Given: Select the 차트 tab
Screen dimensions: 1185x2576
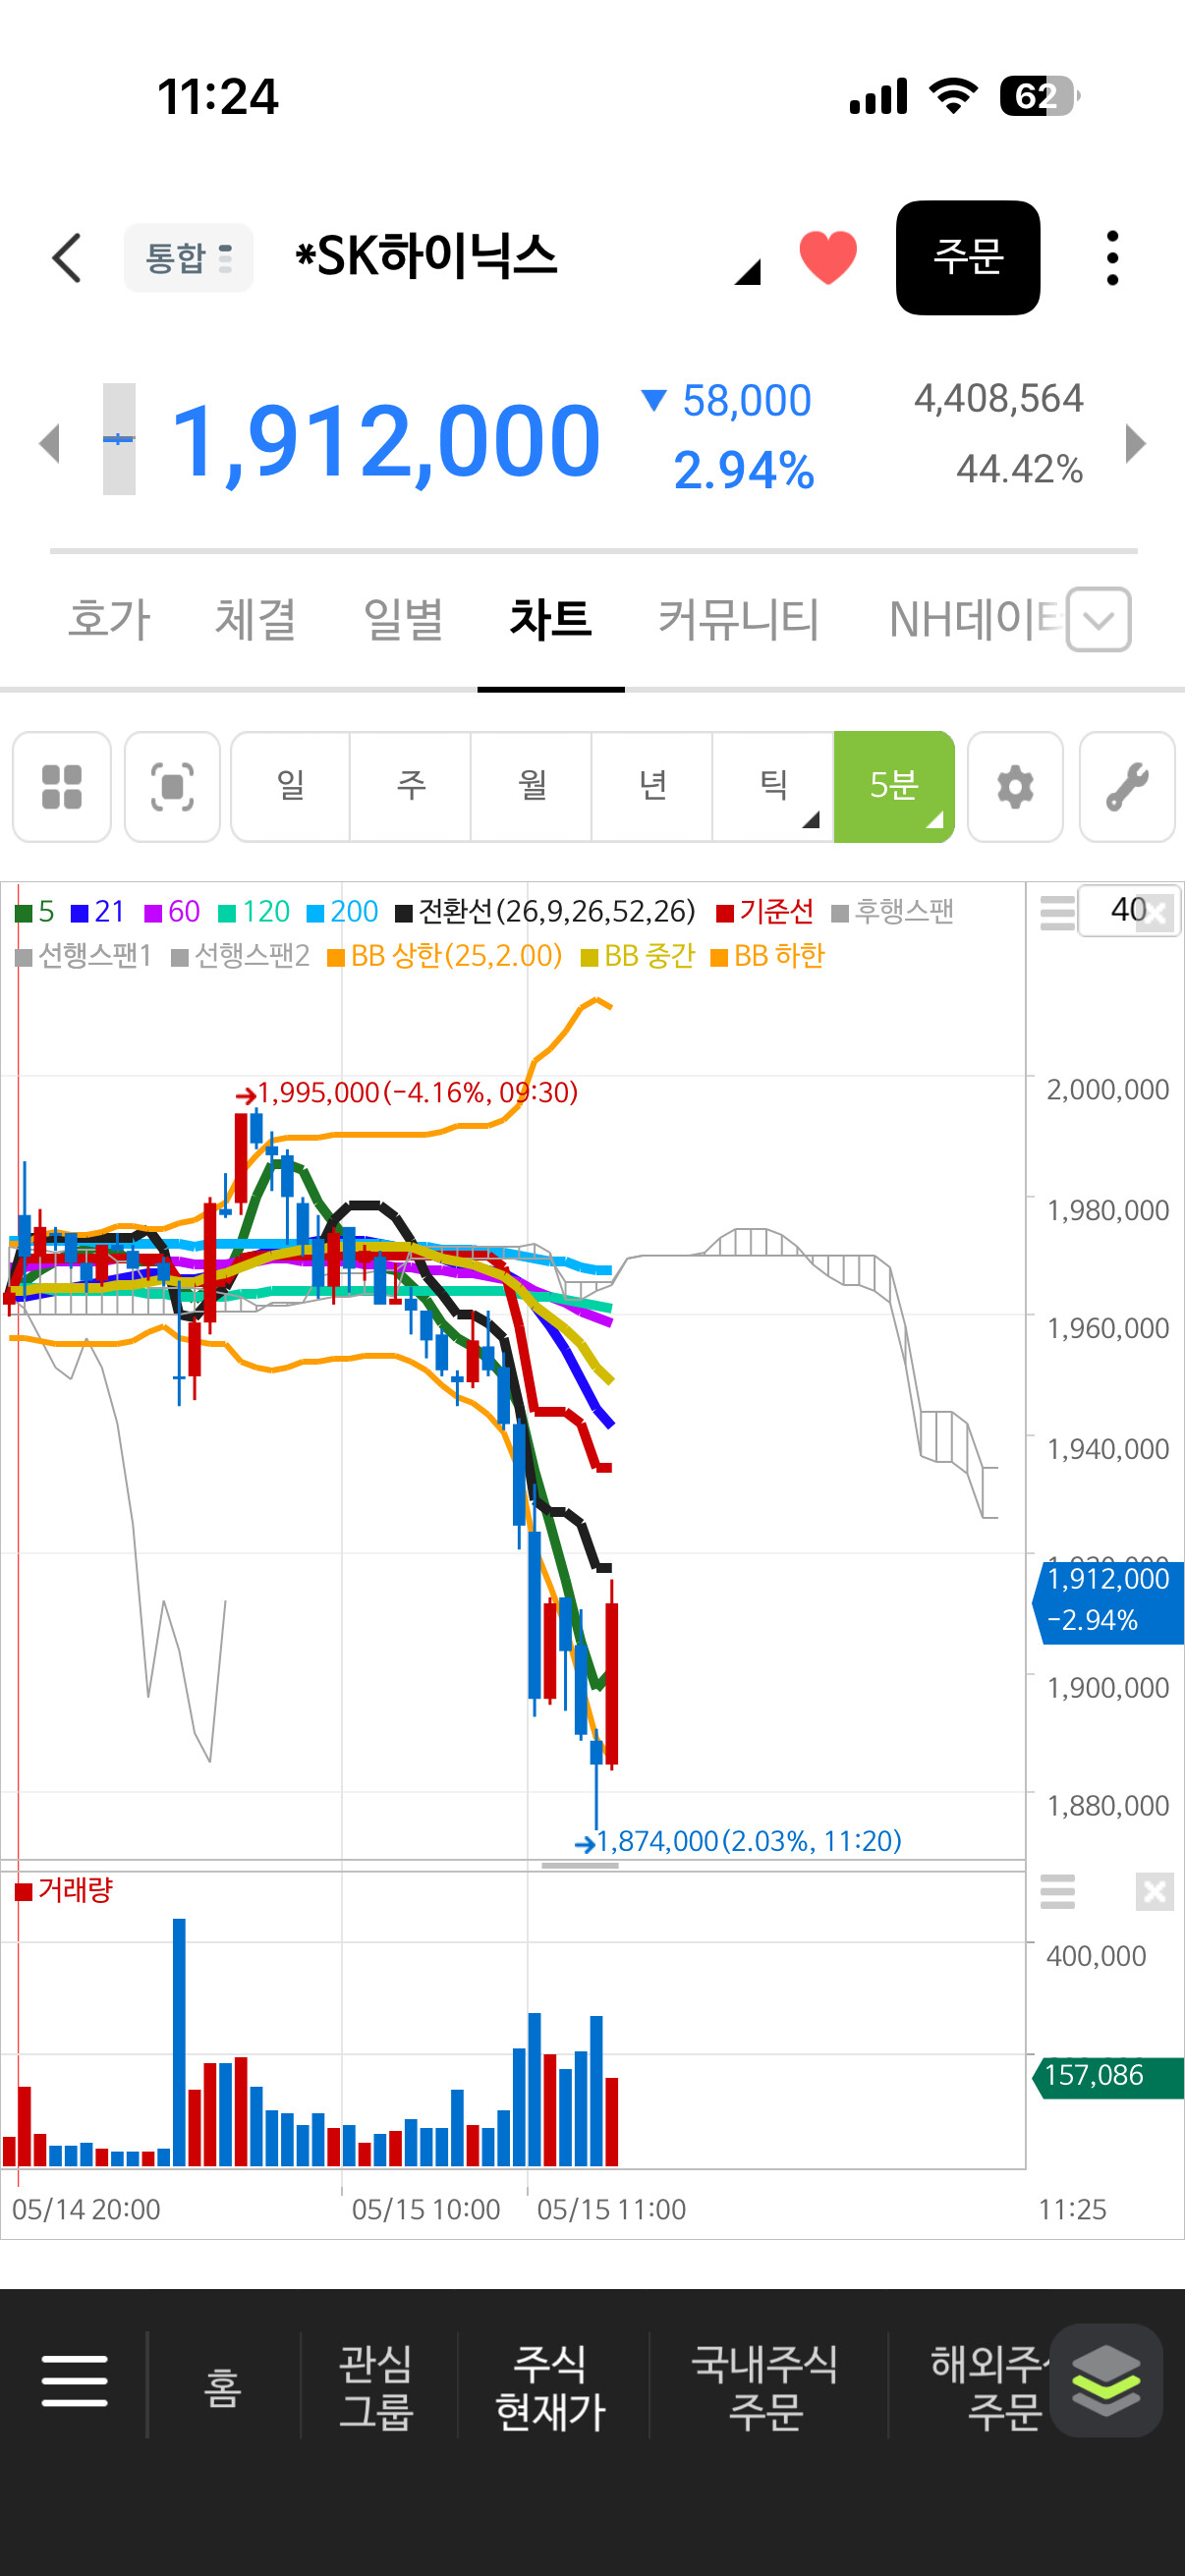Looking at the screenshot, I should [551, 619].
